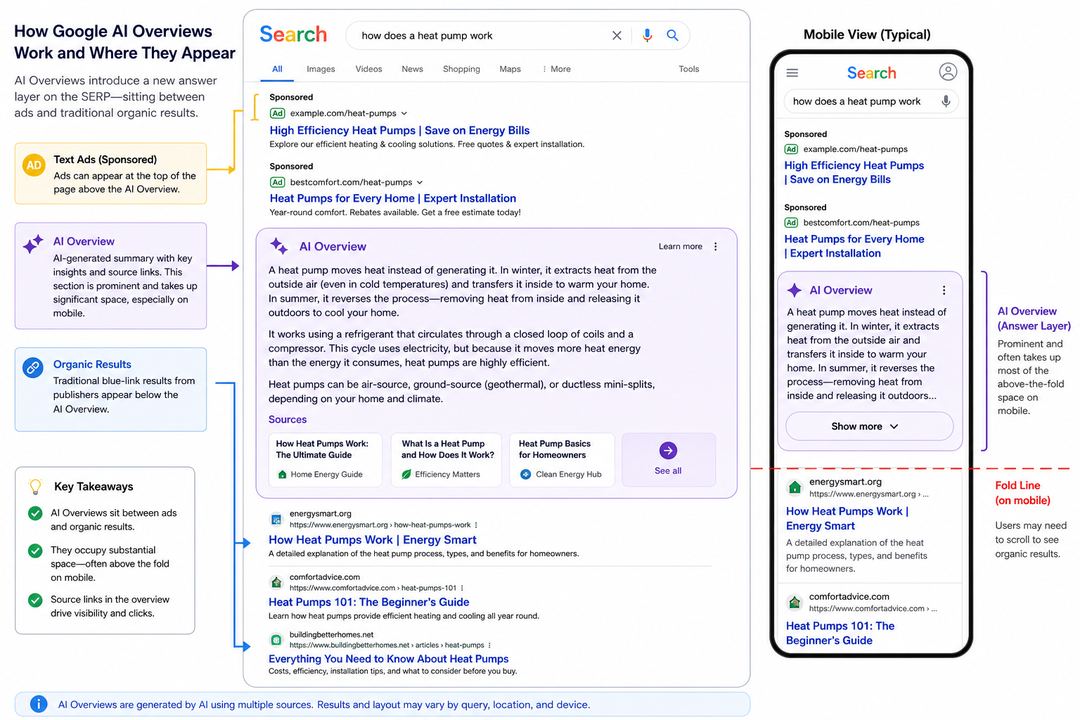1080x720 pixels.
Task: Click the energysmart.org house icon in mobile view
Action: click(x=795, y=487)
